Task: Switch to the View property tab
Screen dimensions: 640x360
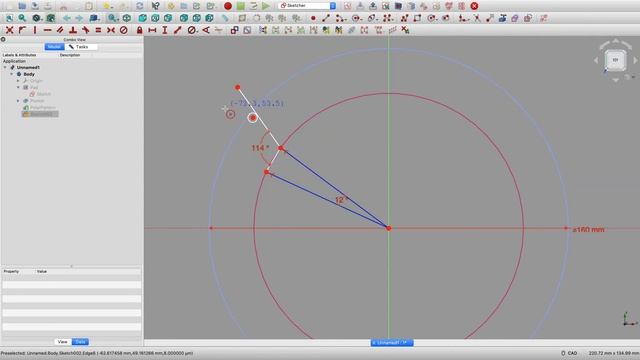Action: (x=62, y=342)
